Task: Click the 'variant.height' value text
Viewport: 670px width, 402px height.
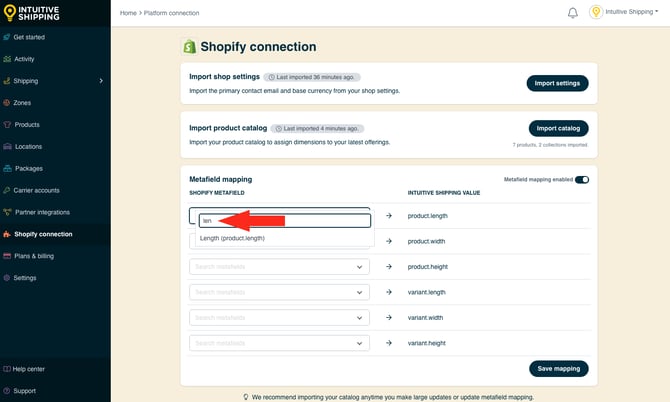Action: [426, 343]
